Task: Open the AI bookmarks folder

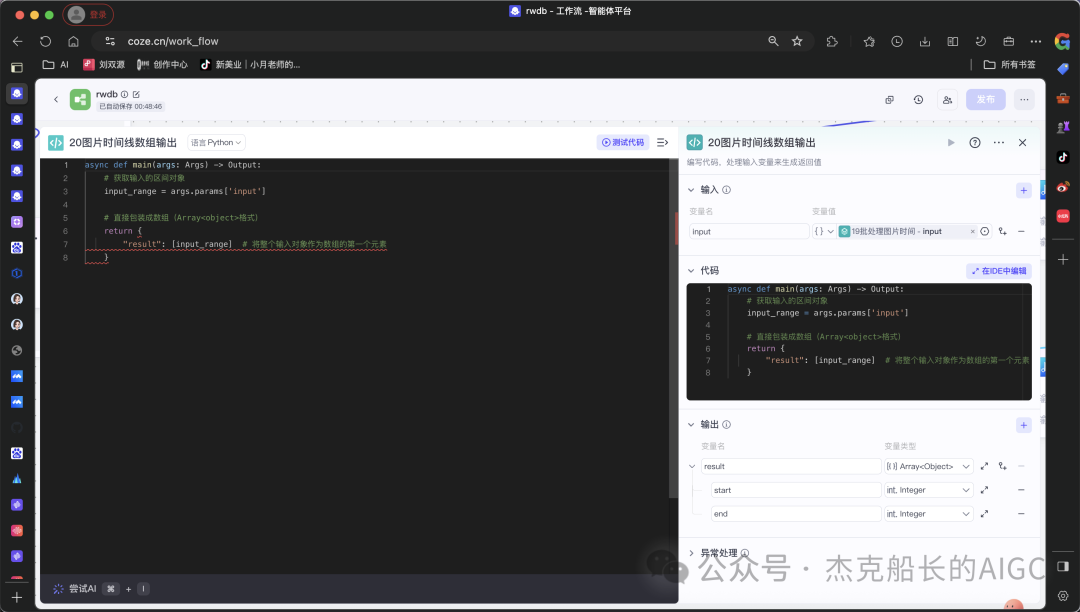Action: [x=56, y=64]
